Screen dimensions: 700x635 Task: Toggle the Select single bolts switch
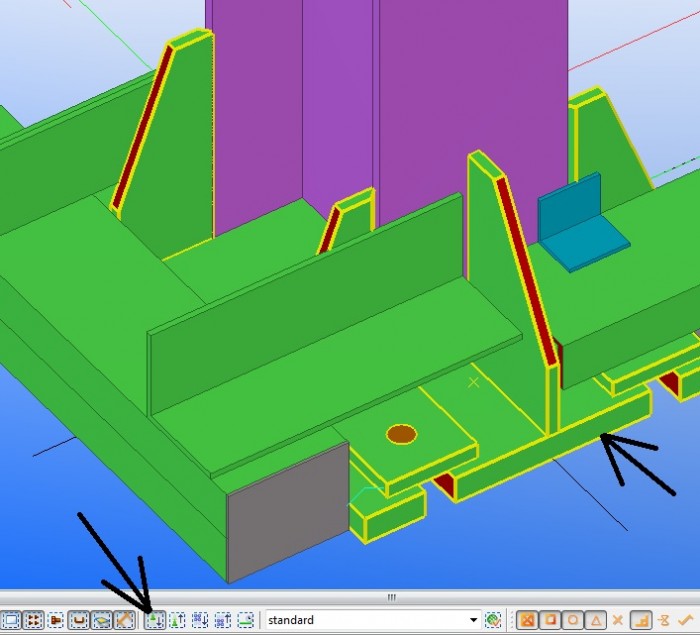click(x=56, y=620)
